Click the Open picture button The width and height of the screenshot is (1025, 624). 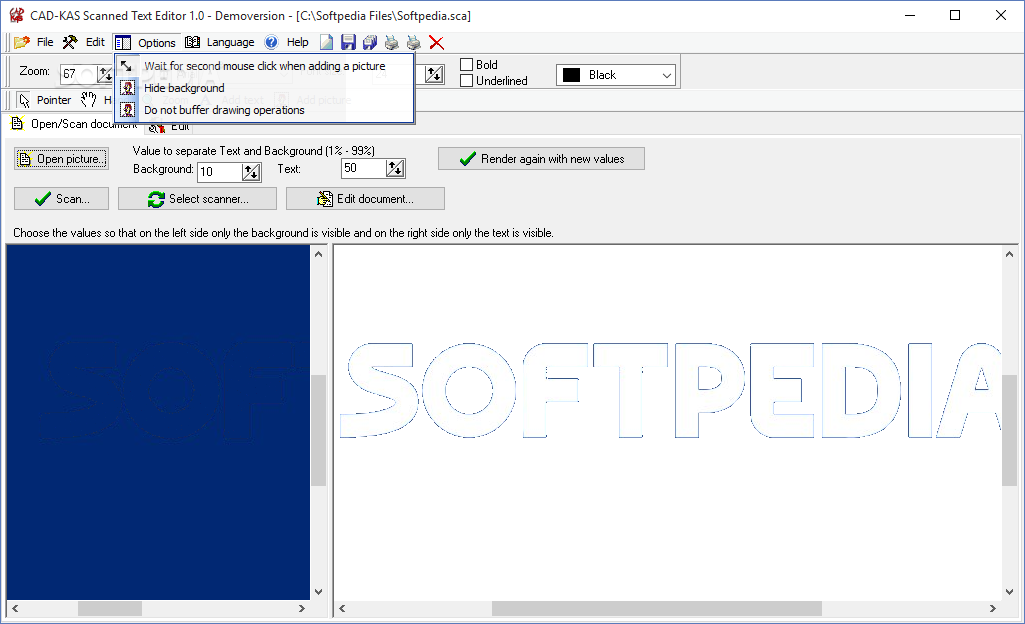pyautogui.click(x=61, y=159)
